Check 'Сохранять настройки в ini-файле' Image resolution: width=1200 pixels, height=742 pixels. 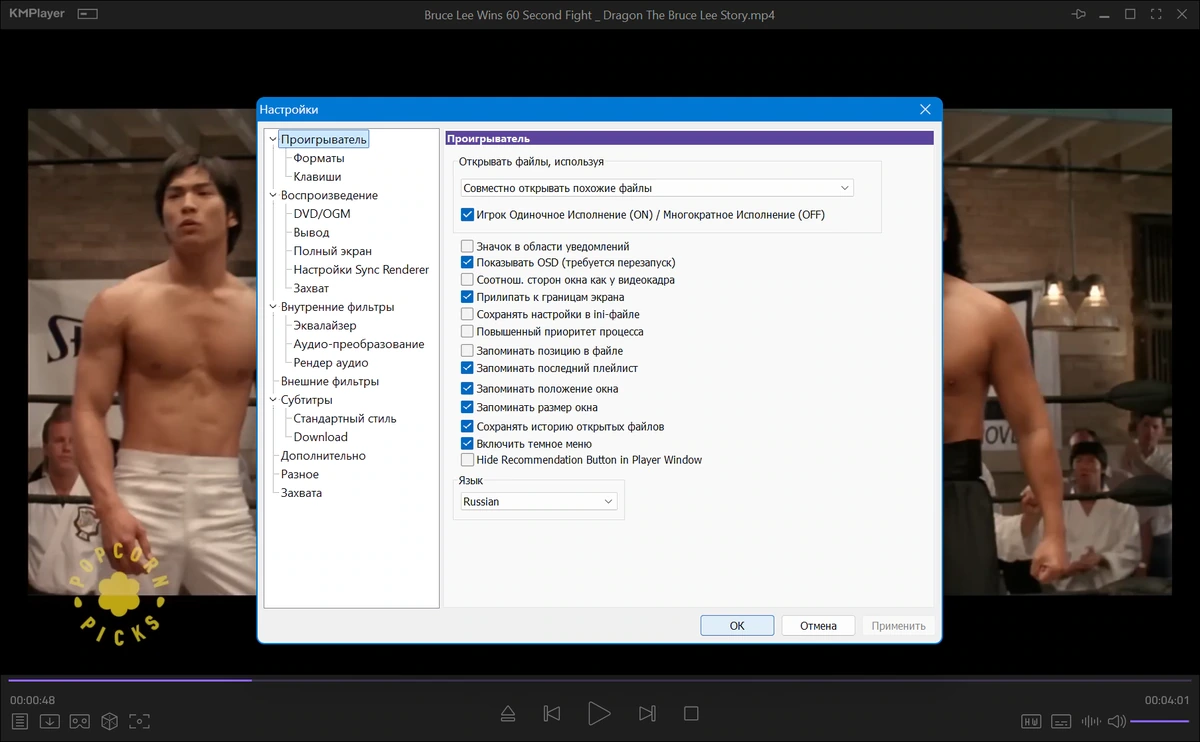pyautogui.click(x=467, y=314)
